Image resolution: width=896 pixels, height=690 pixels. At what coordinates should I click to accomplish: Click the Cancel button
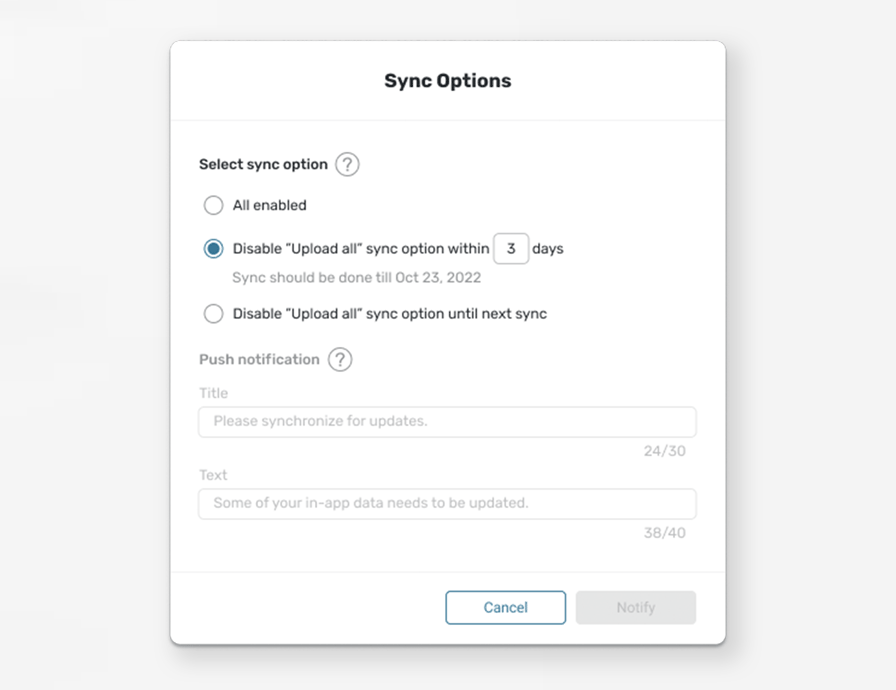pyautogui.click(x=506, y=607)
